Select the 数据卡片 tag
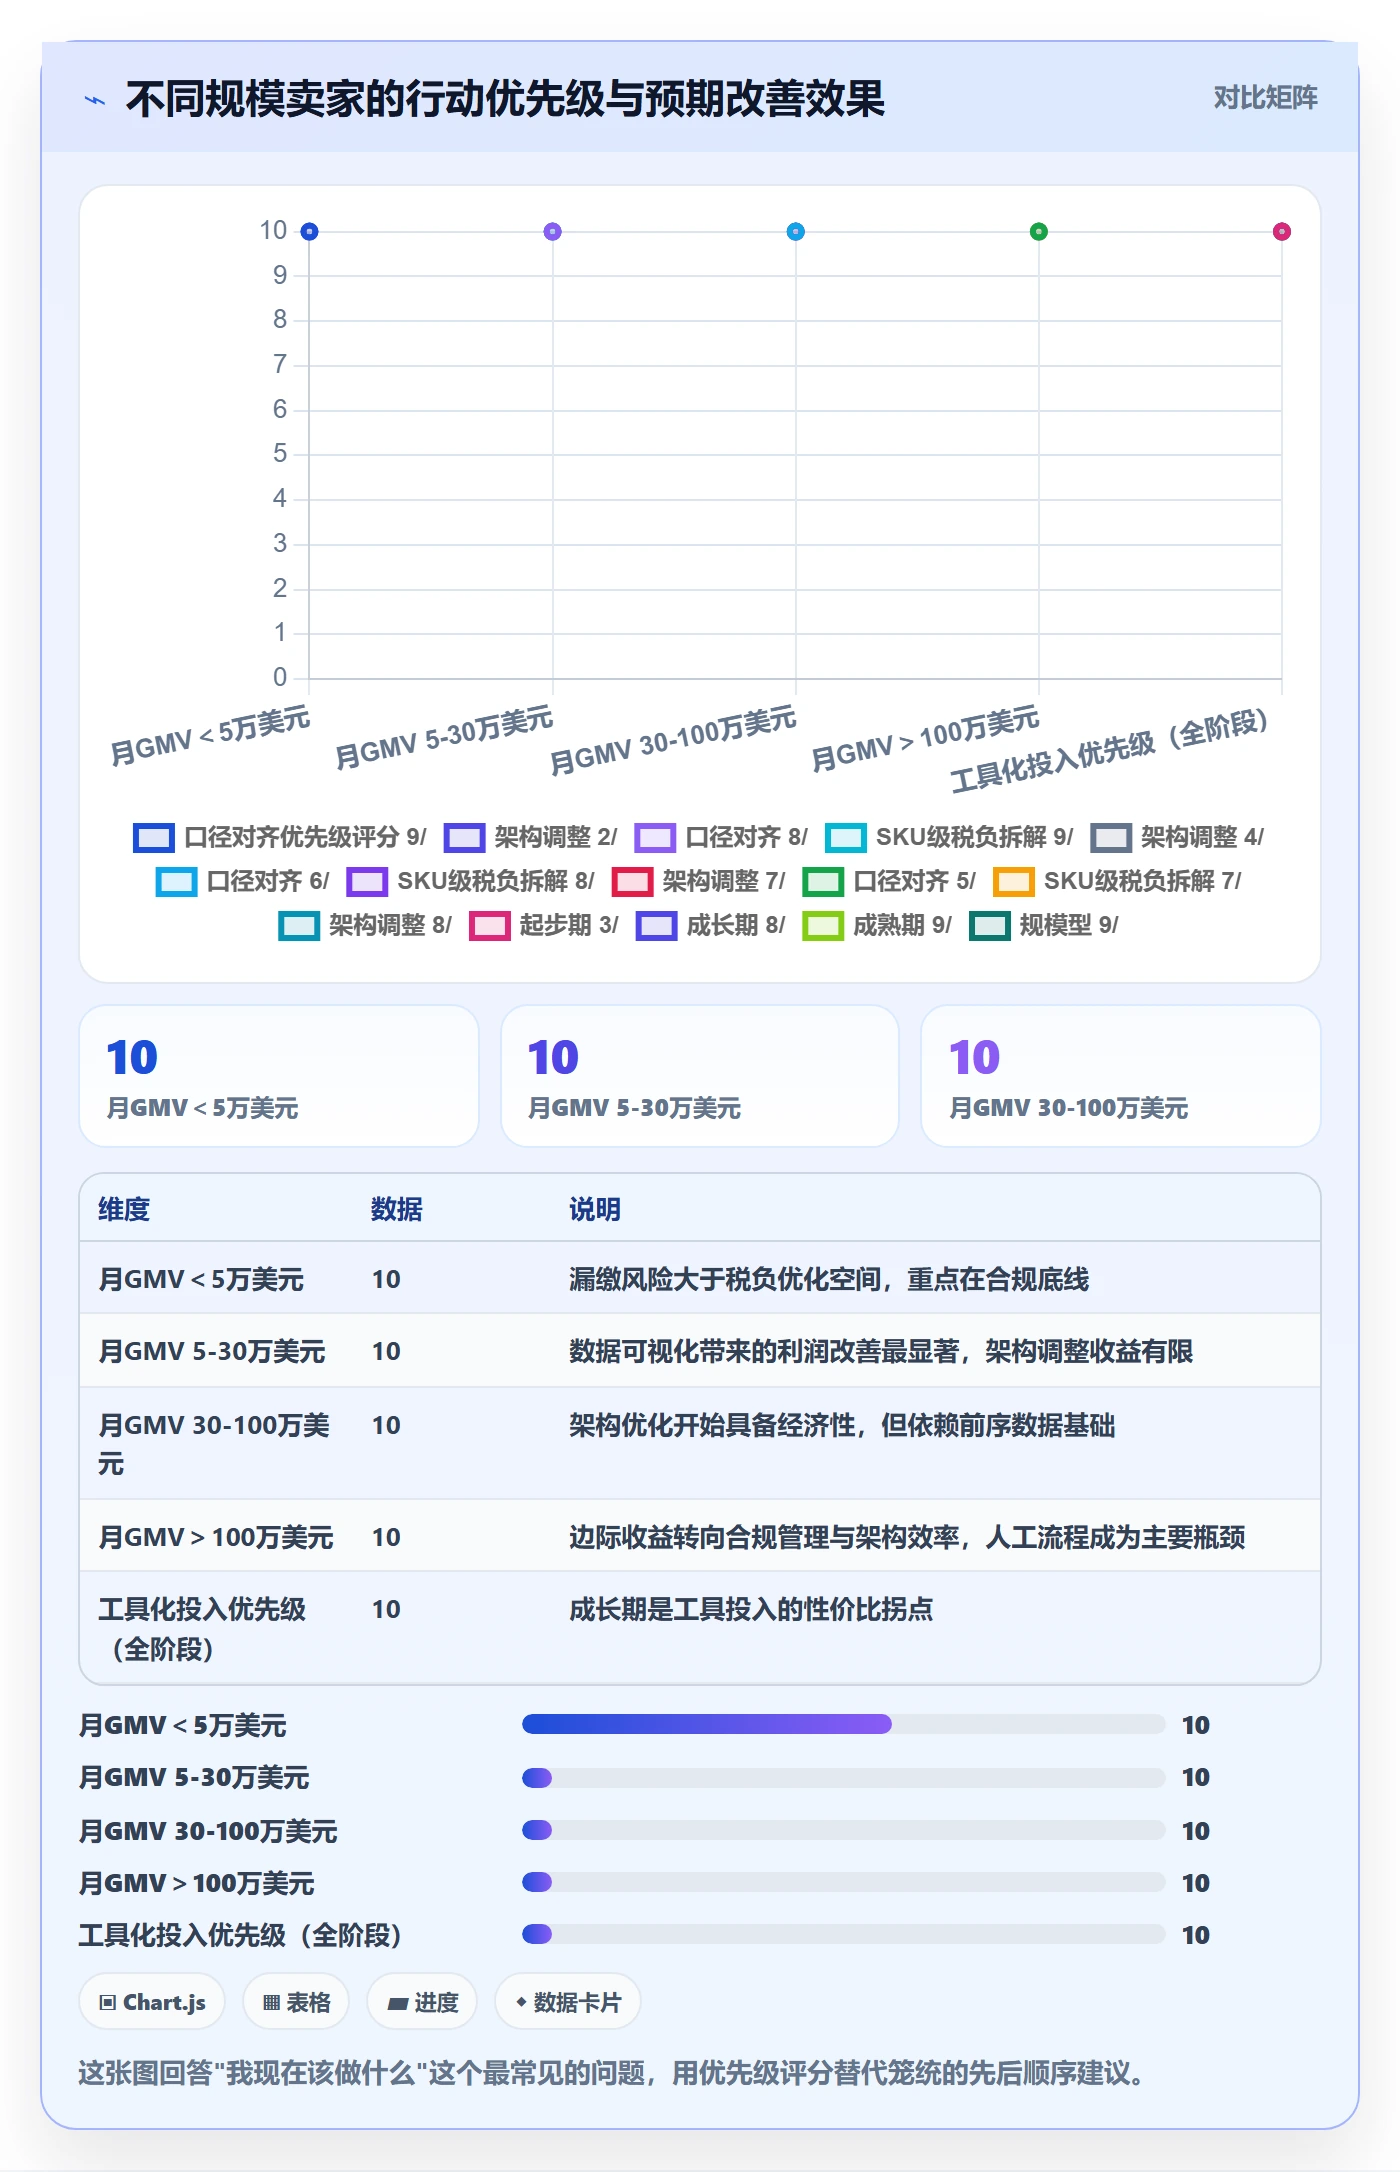Screen dimensions: 1400x2172 [x=568, y=2002]
